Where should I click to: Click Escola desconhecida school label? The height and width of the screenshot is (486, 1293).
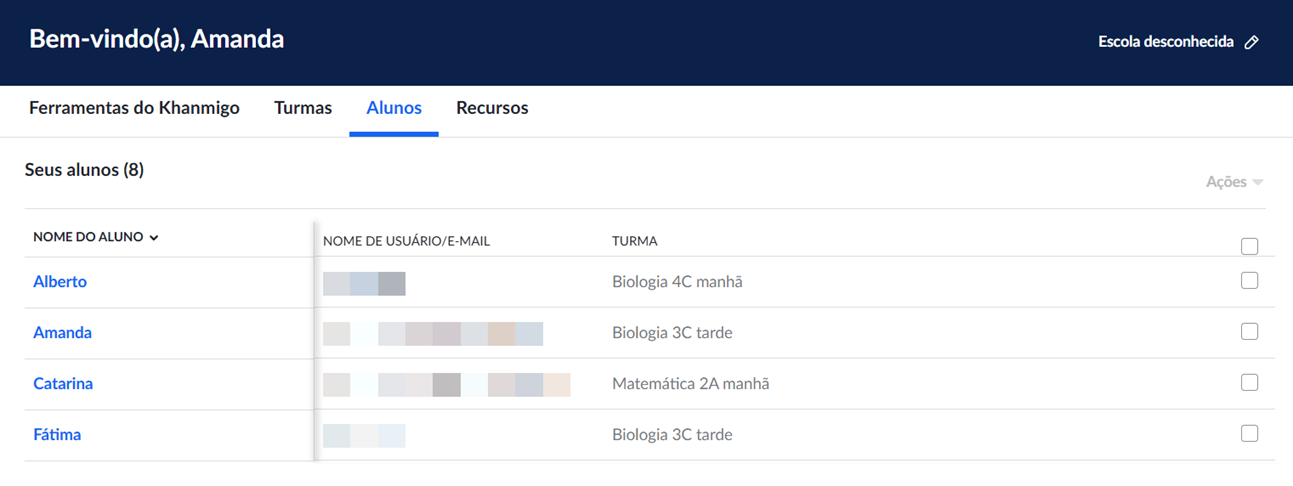coord(1165,43)
